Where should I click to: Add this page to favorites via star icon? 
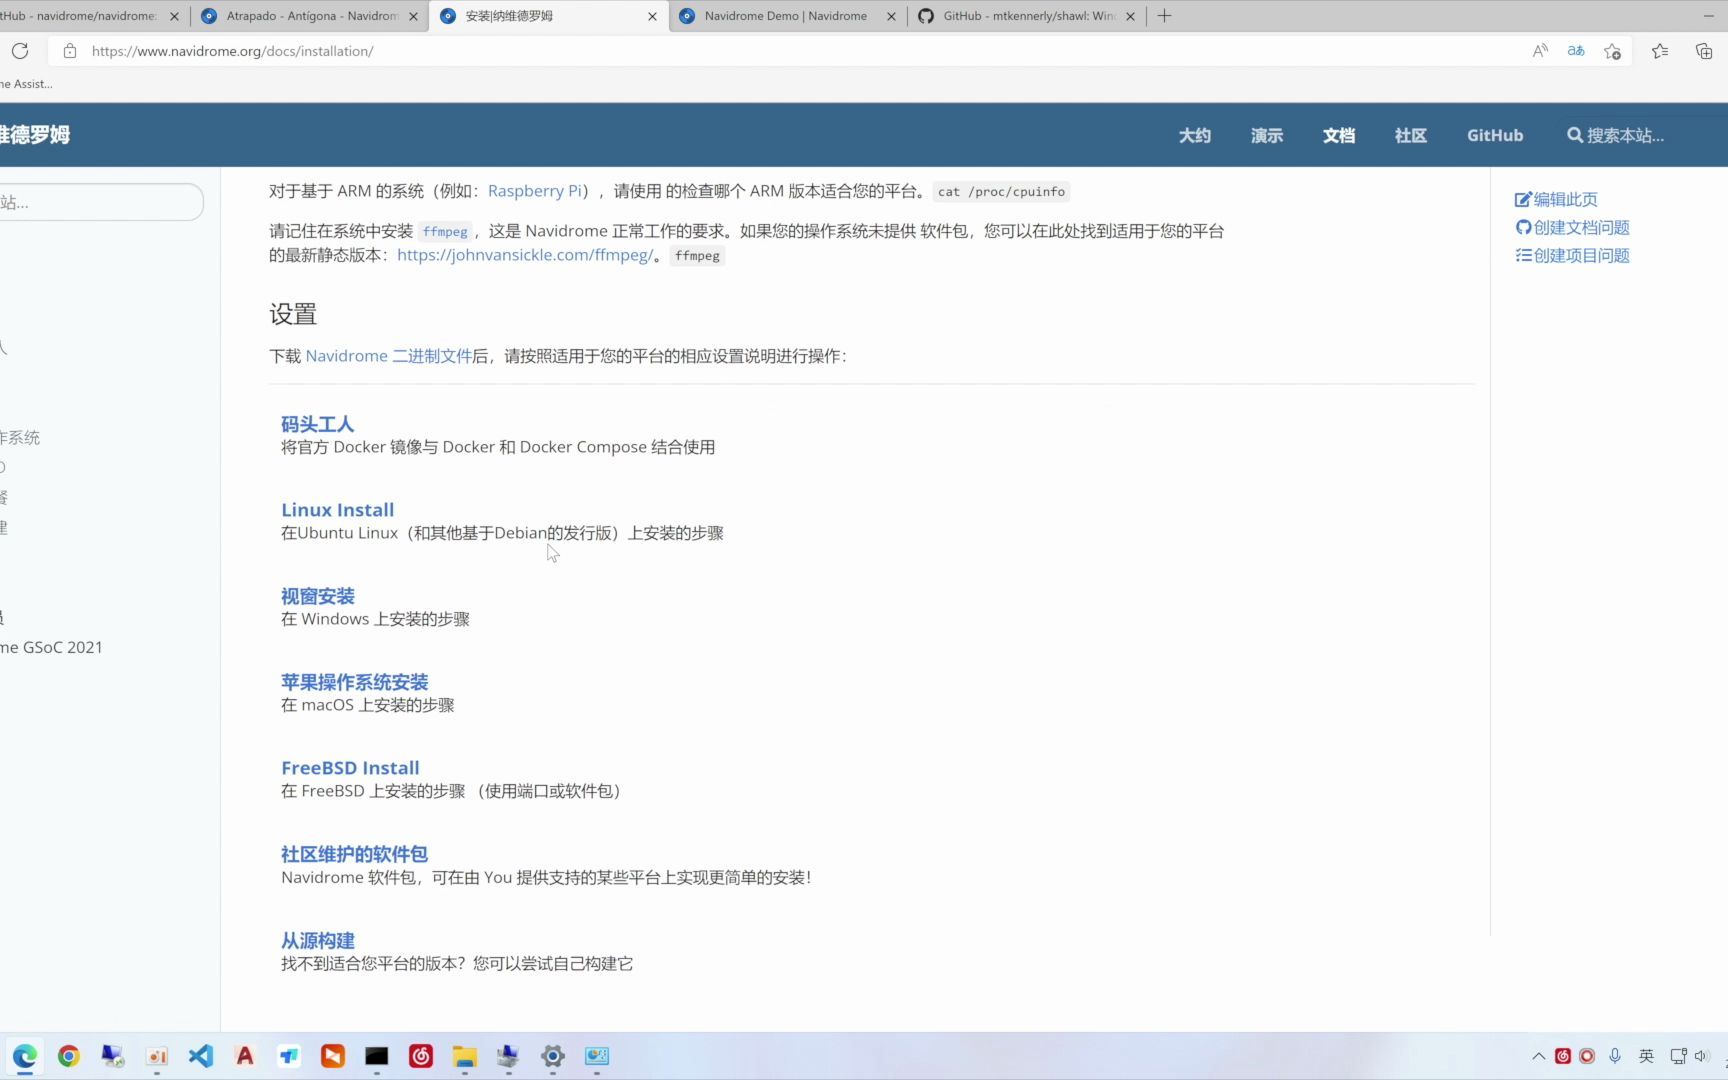(x=1612, y=51)
